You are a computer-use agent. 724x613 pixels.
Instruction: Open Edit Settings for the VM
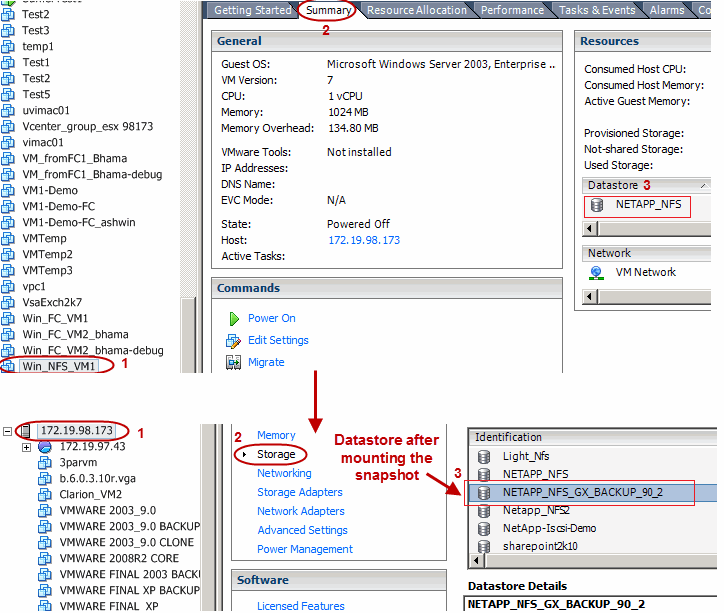278,340
